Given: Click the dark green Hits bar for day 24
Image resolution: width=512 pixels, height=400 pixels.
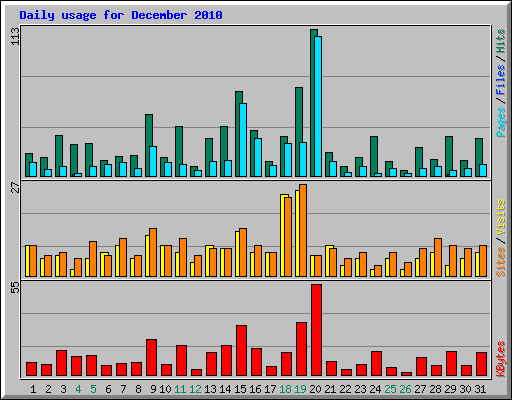Looking at the screenshot, I should [372, 156].
